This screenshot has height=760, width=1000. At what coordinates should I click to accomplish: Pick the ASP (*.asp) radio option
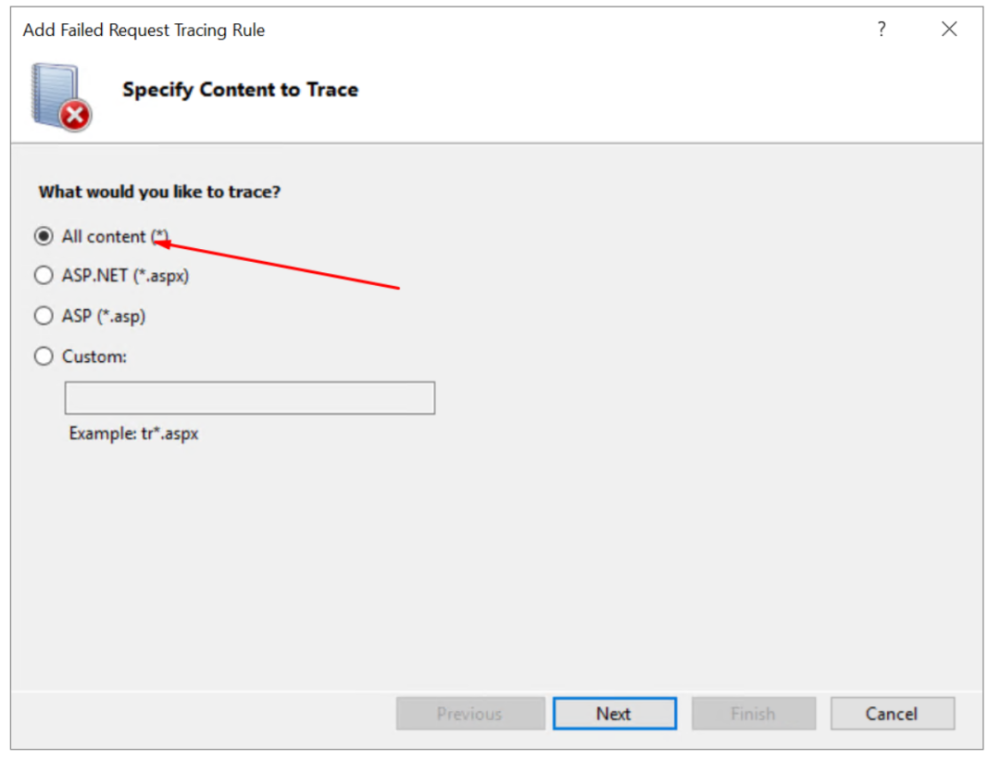pos(43,316)
